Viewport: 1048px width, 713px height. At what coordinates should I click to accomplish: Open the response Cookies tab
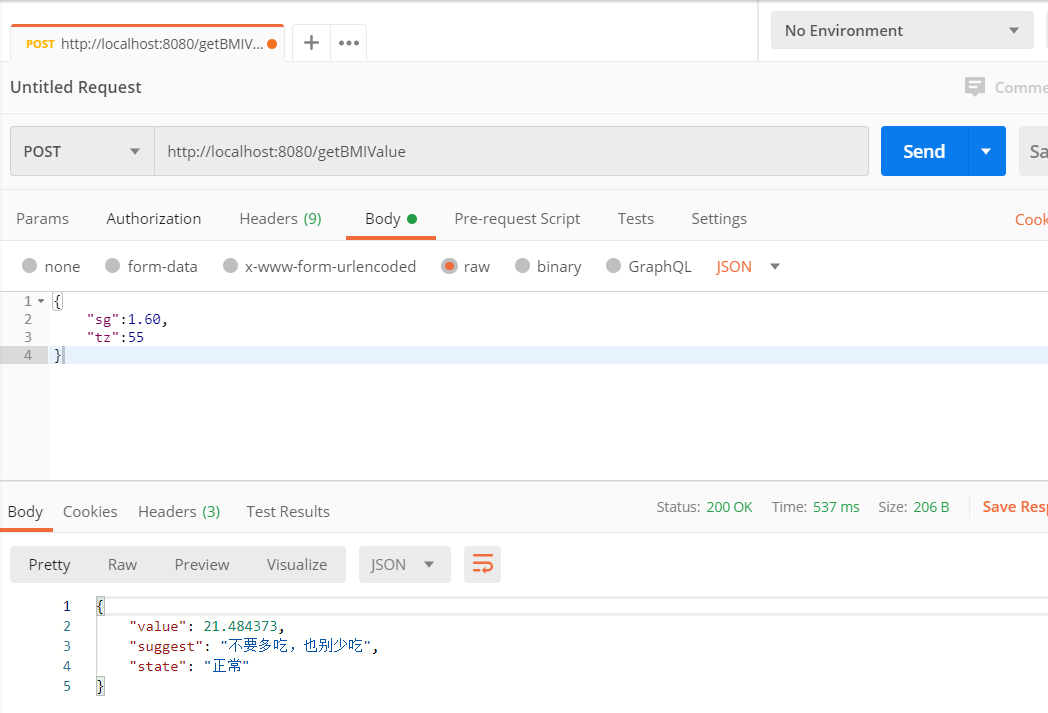click(x=90, y=511)
